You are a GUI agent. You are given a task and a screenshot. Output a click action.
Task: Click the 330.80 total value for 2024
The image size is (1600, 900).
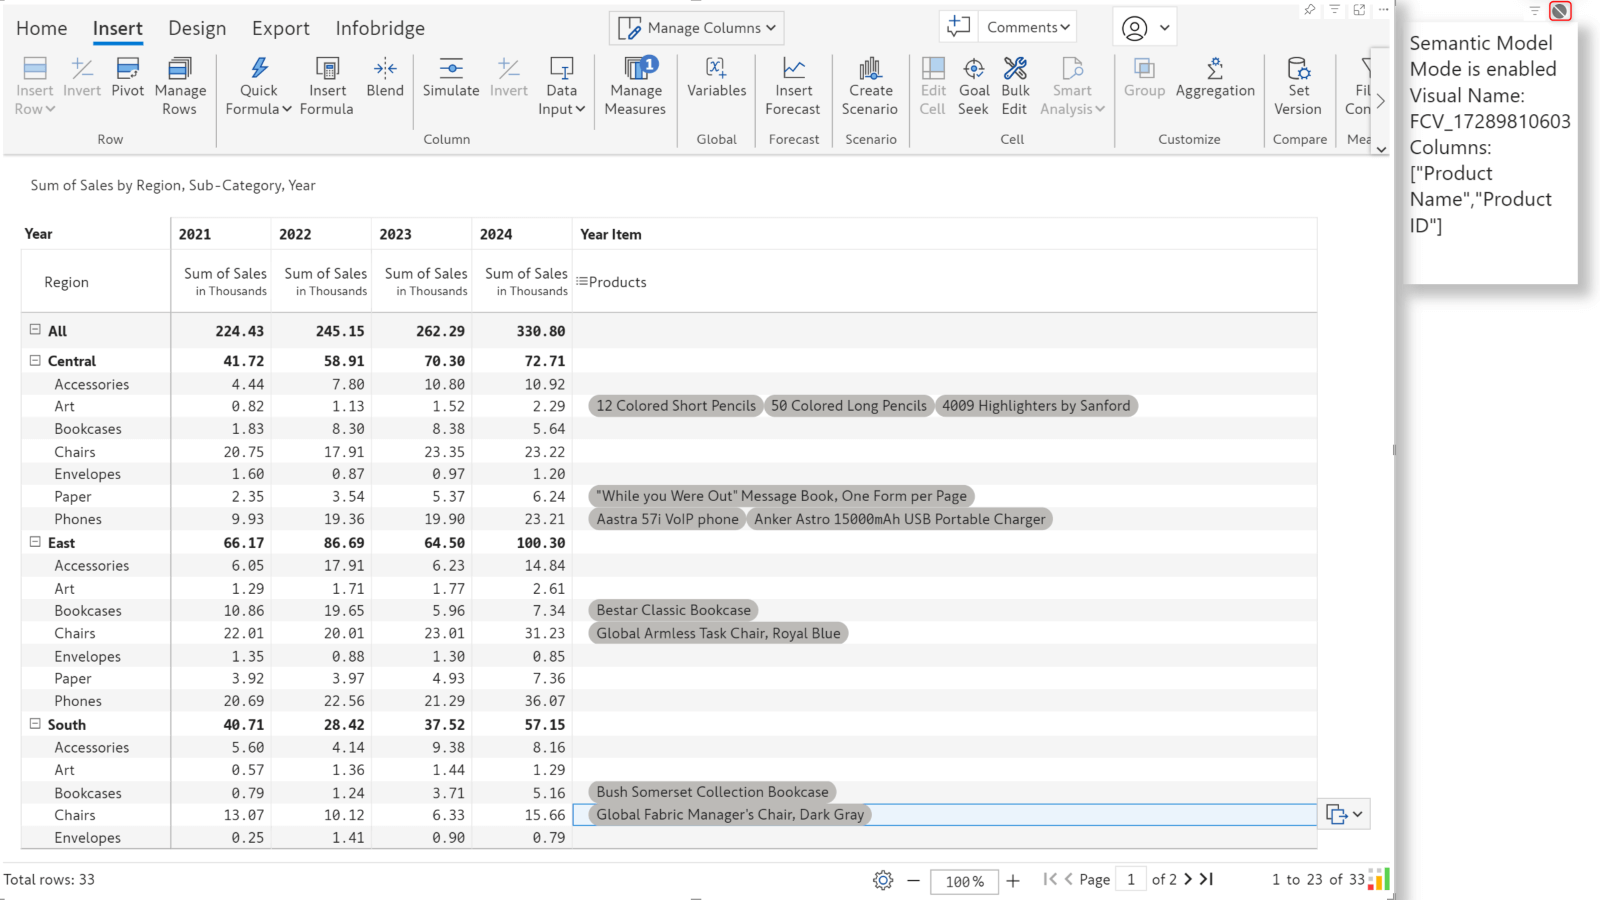coord(541,331)
